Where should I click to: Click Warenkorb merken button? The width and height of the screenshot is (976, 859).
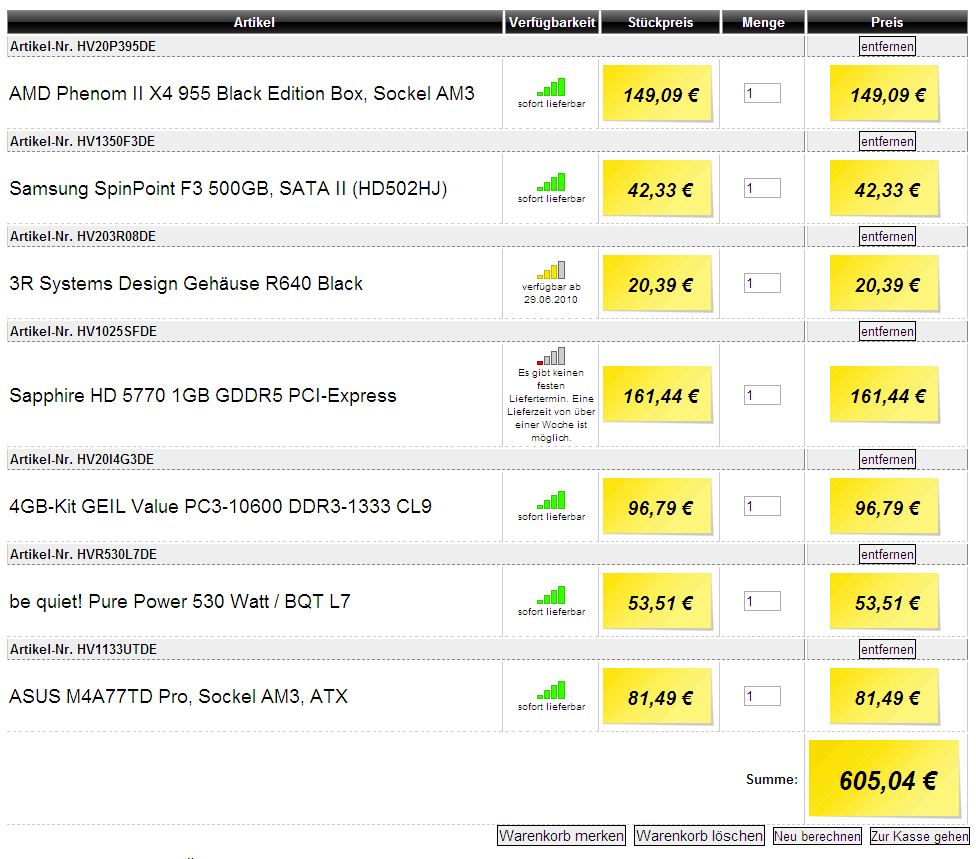[x=561, y=835]
